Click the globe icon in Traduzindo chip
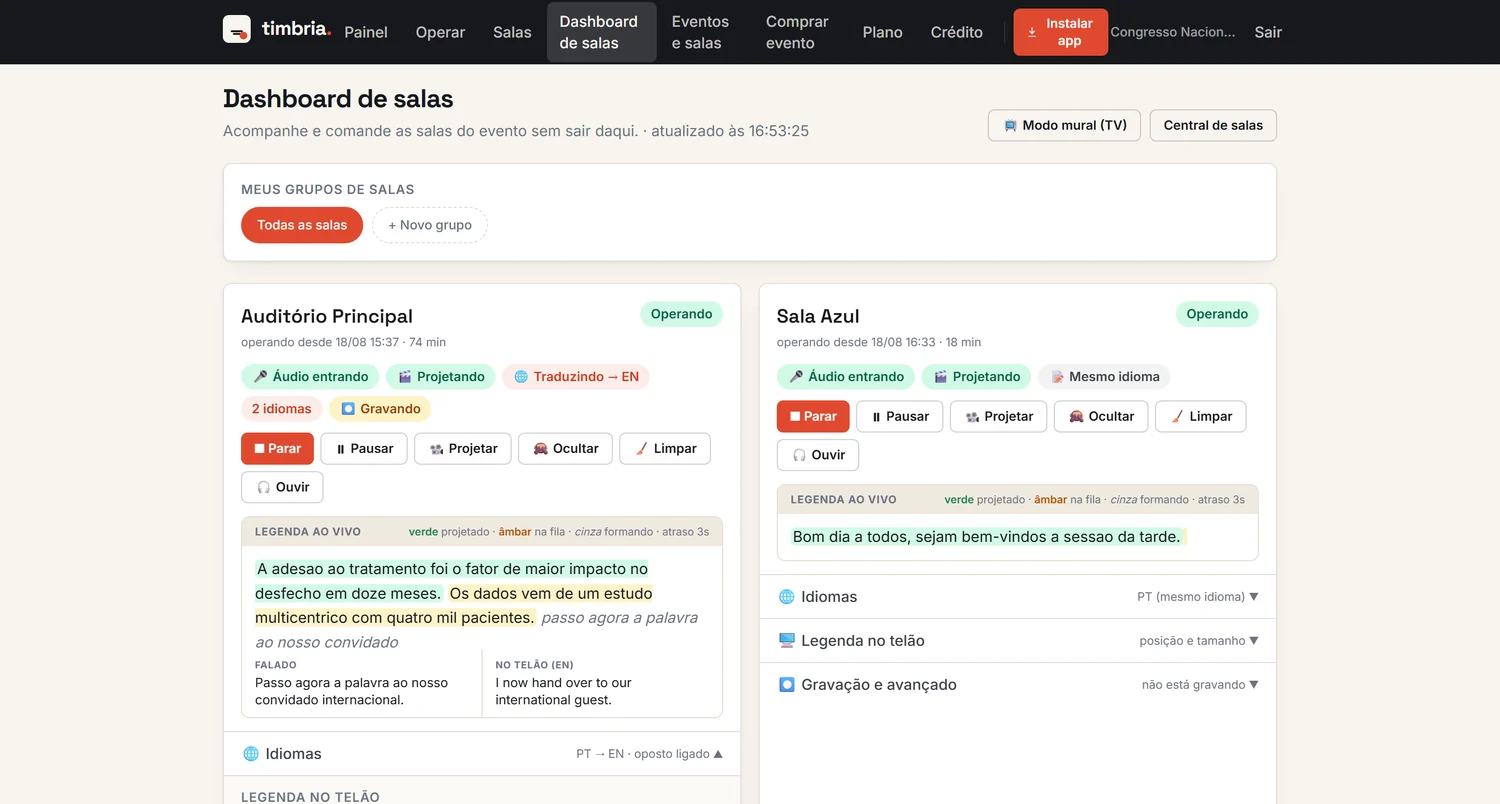 coord(521,377)
